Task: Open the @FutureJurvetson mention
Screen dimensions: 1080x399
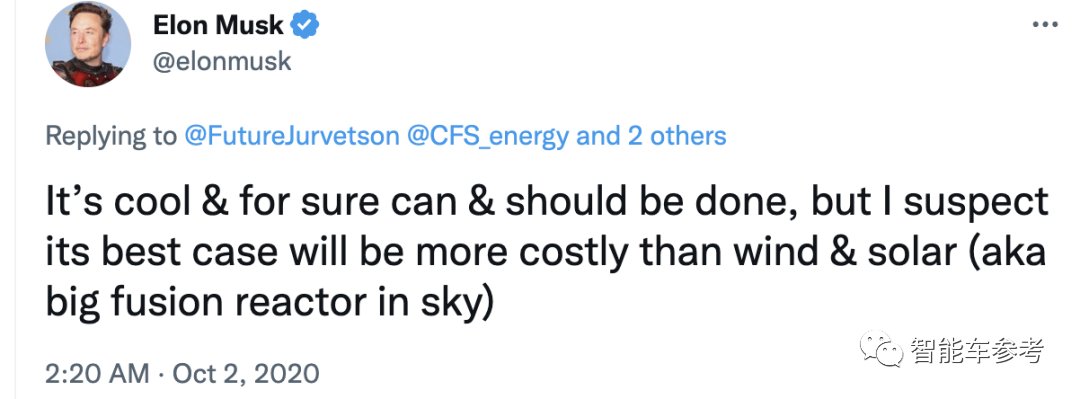Action: [291, 136]
